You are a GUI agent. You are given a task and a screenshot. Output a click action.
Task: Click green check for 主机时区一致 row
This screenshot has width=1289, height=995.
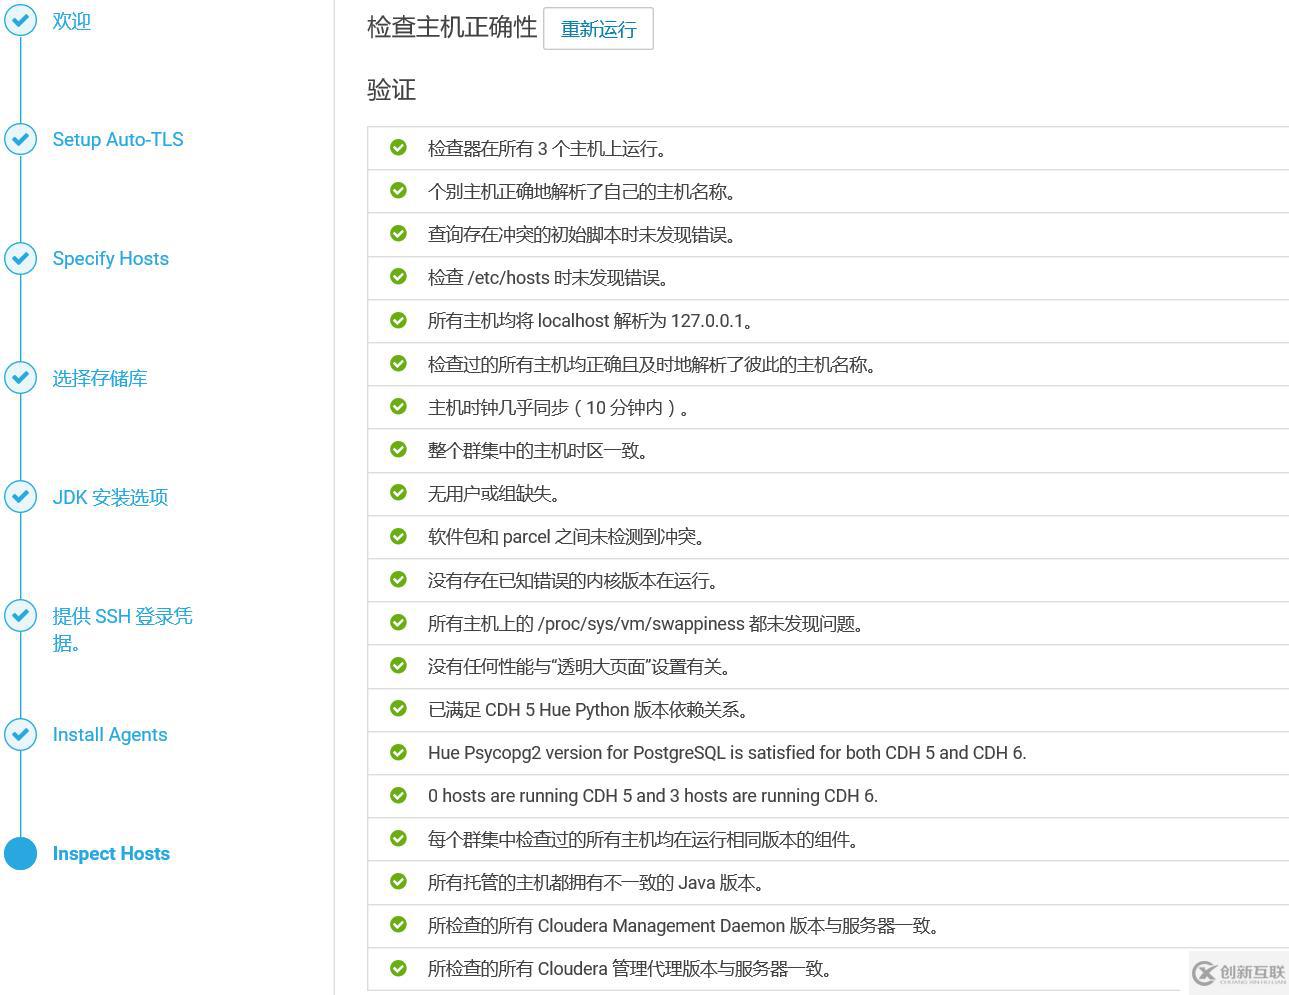point(398,449)
